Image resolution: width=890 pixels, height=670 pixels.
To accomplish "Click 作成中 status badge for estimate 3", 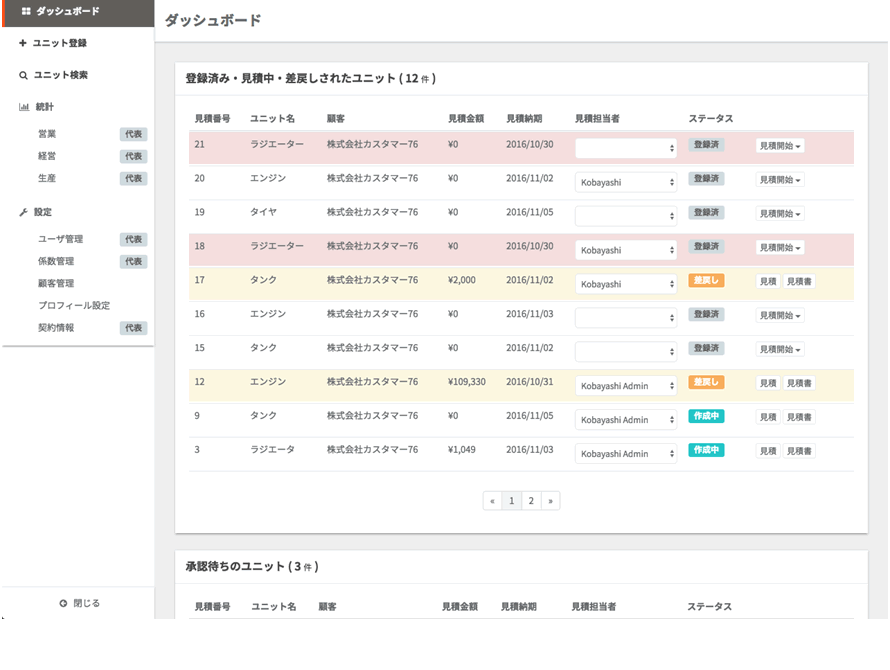I will pos(706,450).
